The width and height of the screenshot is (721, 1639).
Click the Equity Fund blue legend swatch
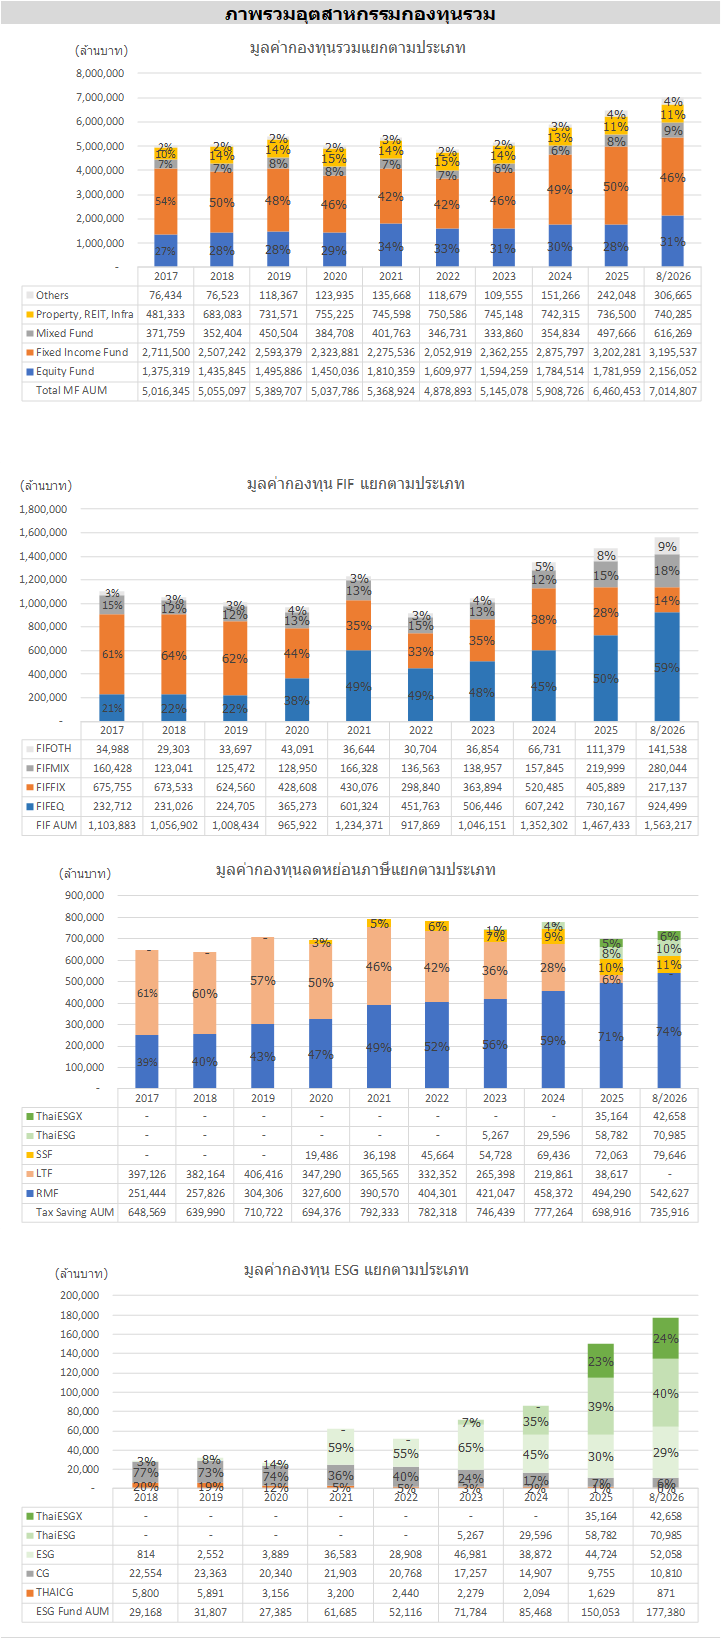tap(29, 372)
